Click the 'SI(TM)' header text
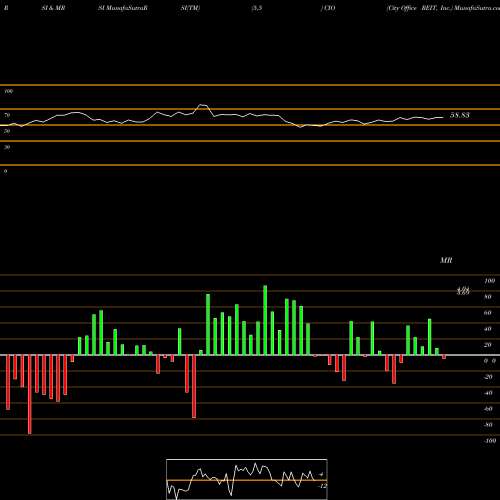The height and width of the screenshot is (500, 500). click(190, 8)
